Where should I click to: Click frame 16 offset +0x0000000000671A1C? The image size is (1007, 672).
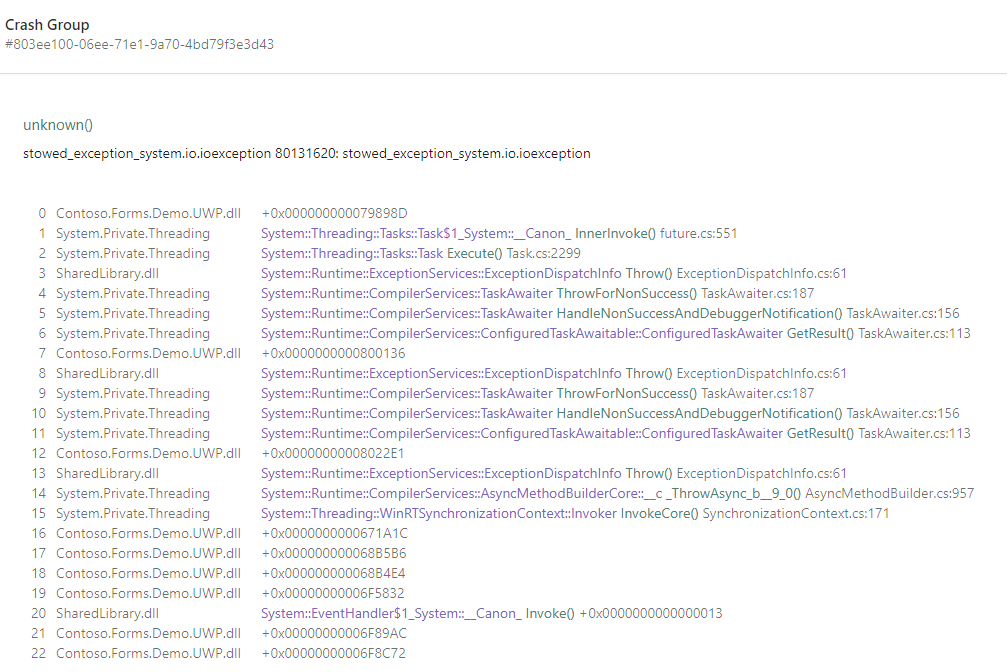tap(335, 533)
